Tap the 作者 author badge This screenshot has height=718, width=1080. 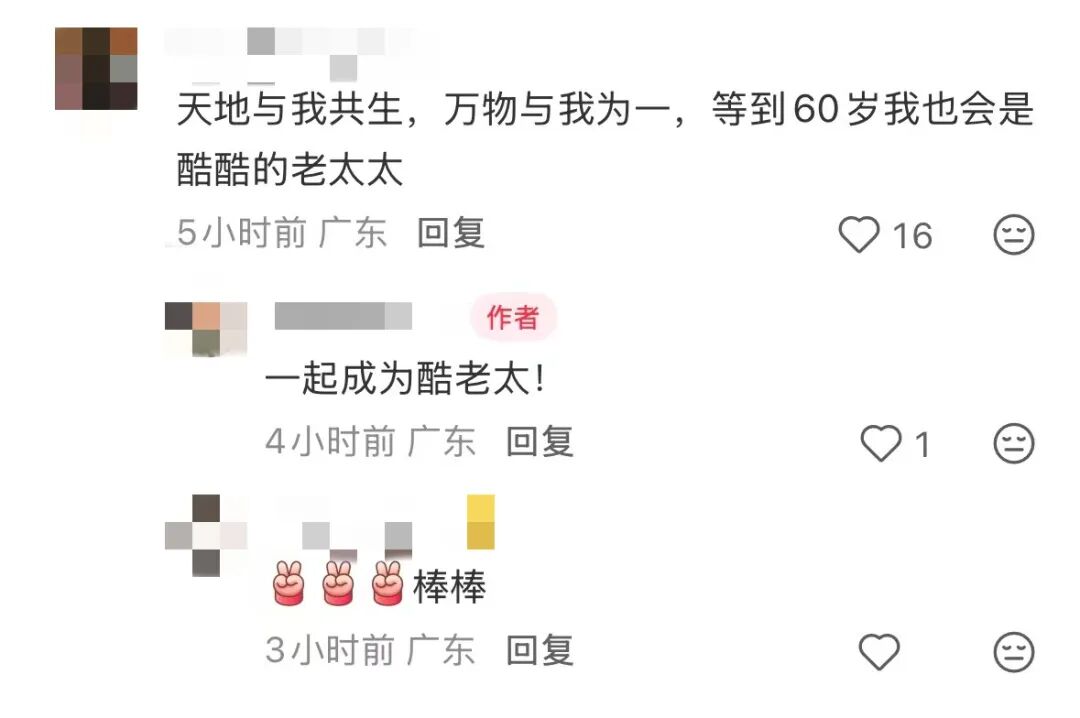click(513, 317)
